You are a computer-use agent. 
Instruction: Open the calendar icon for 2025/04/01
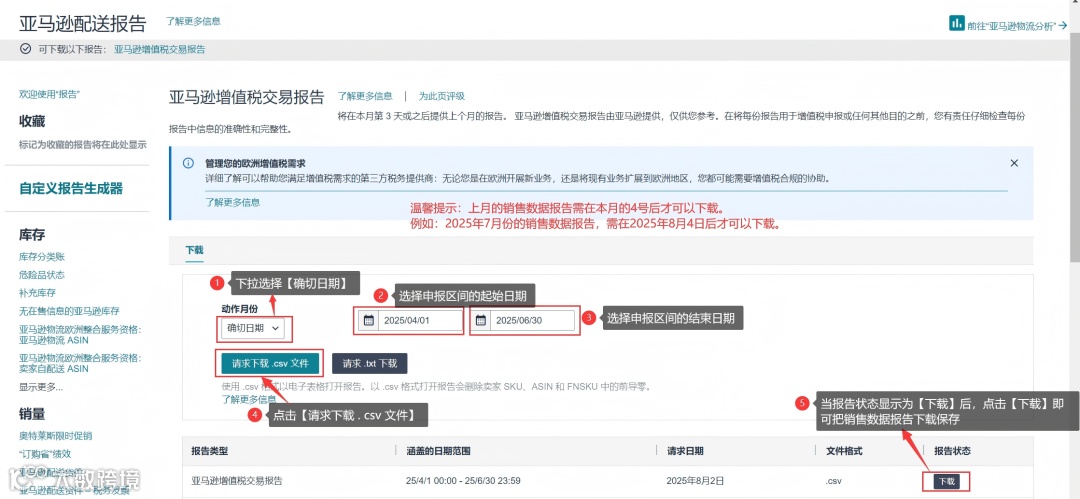point(368,320)
